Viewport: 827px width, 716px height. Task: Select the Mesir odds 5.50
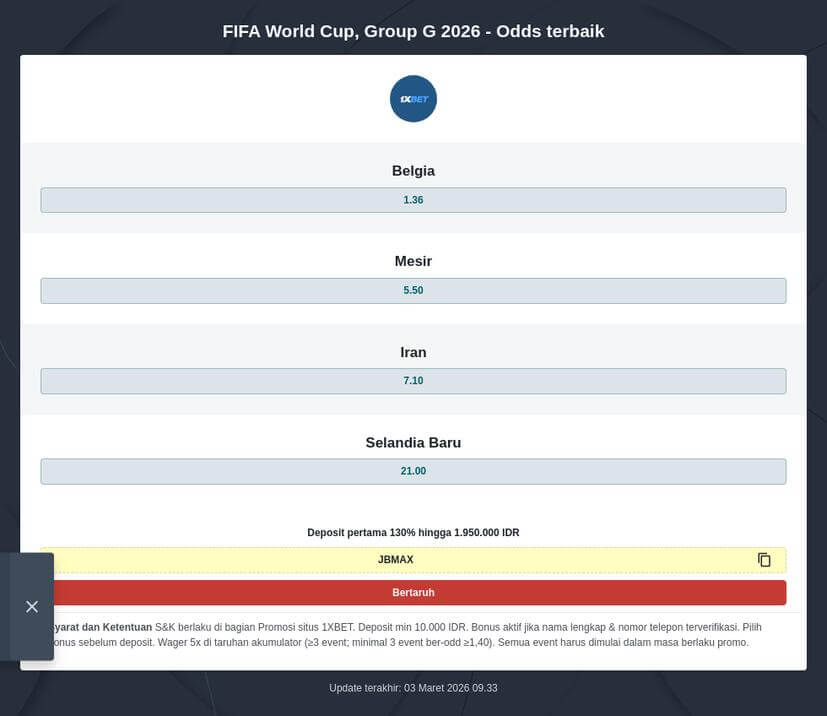[x=413, y=289]
